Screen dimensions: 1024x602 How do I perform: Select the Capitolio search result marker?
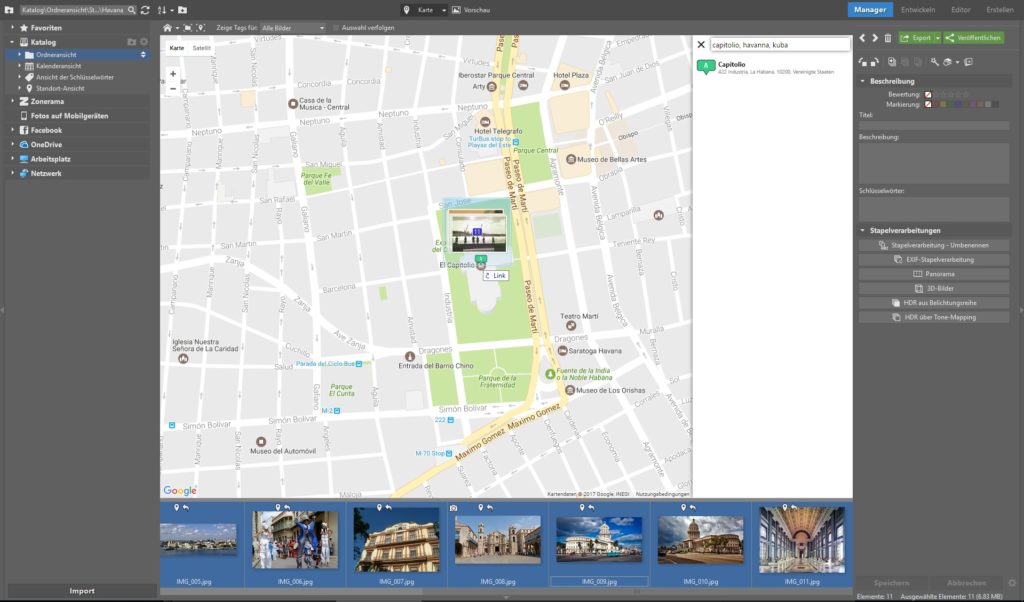pyautogui.click(x=705, y=67)
